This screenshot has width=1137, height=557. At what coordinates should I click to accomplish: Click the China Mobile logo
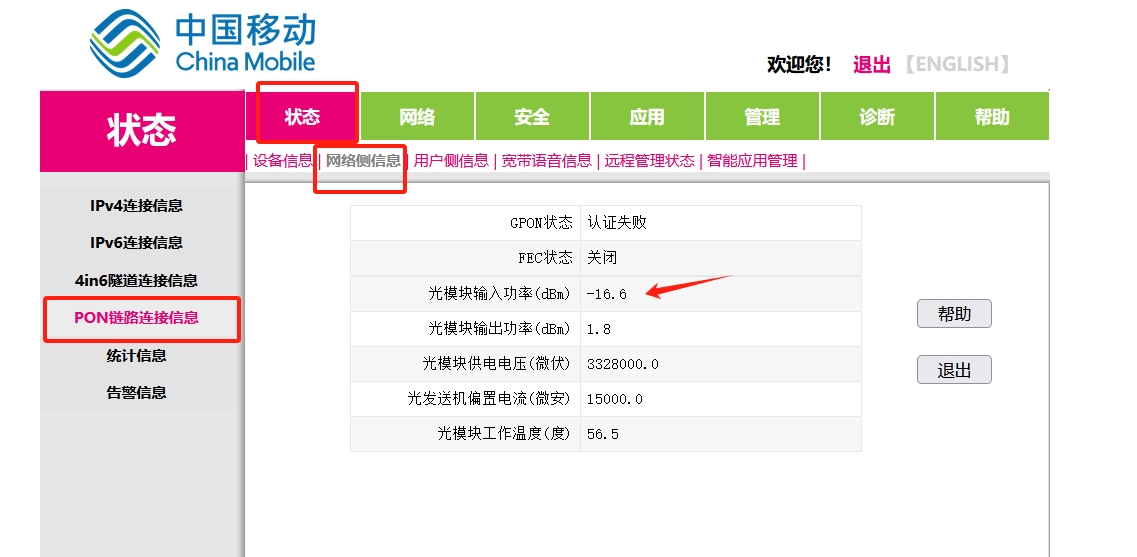(x=203, y=43)
